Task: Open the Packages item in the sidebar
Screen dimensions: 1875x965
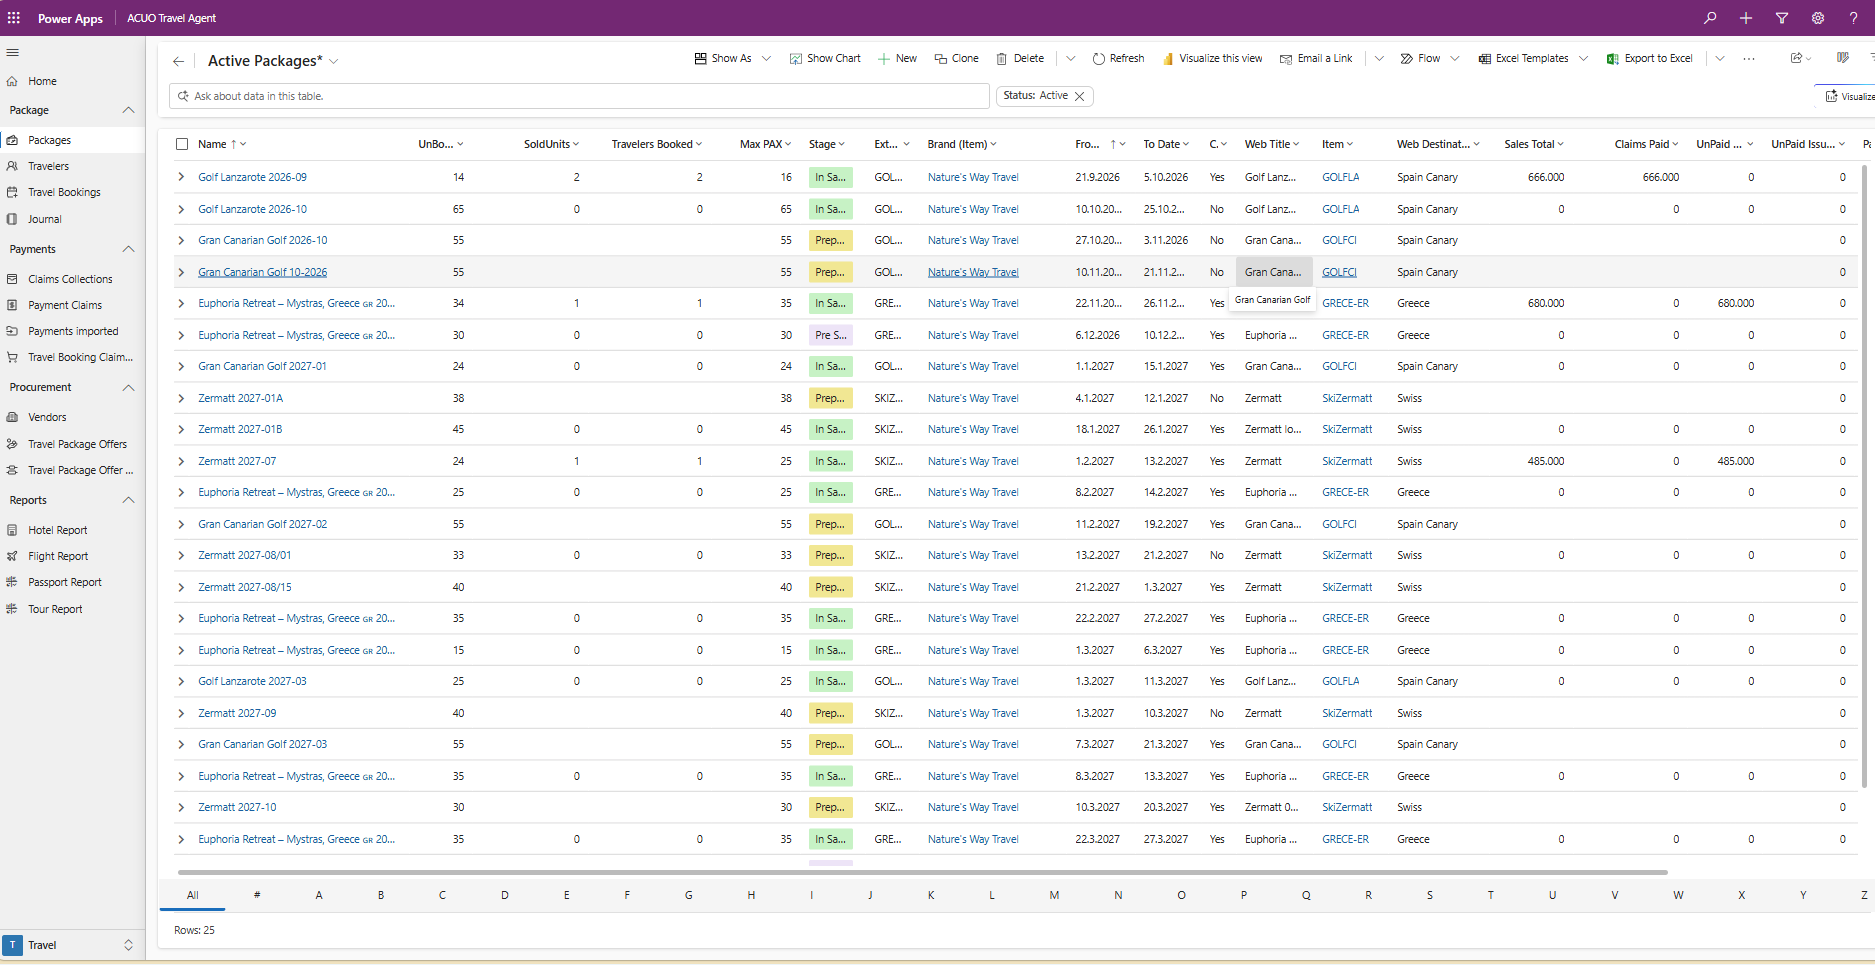Action: point(72,140)
